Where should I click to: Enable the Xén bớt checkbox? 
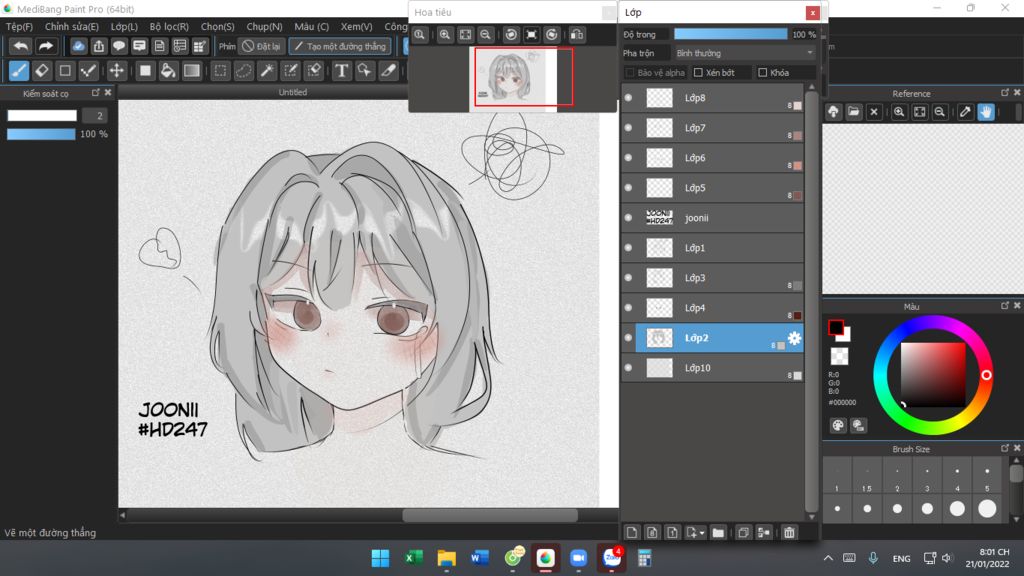698,72
